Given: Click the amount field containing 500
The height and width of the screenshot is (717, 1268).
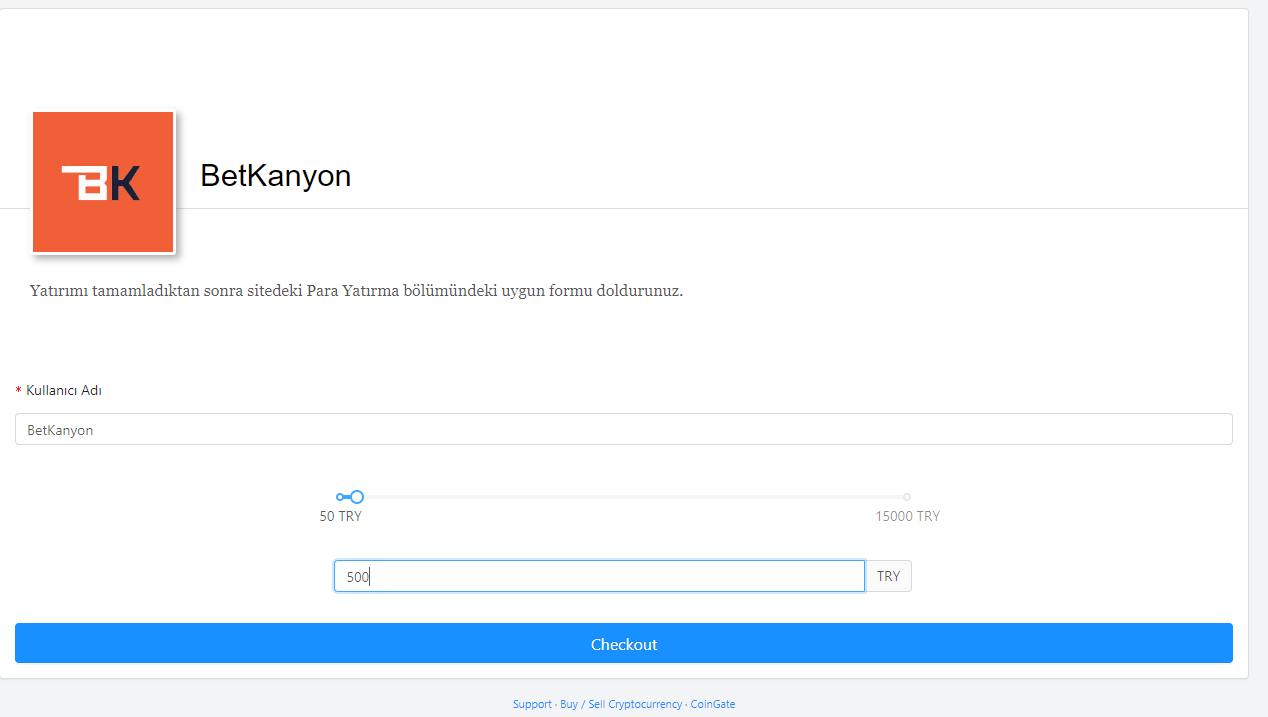Looking at the screenshot, I should tap(599, 576).
